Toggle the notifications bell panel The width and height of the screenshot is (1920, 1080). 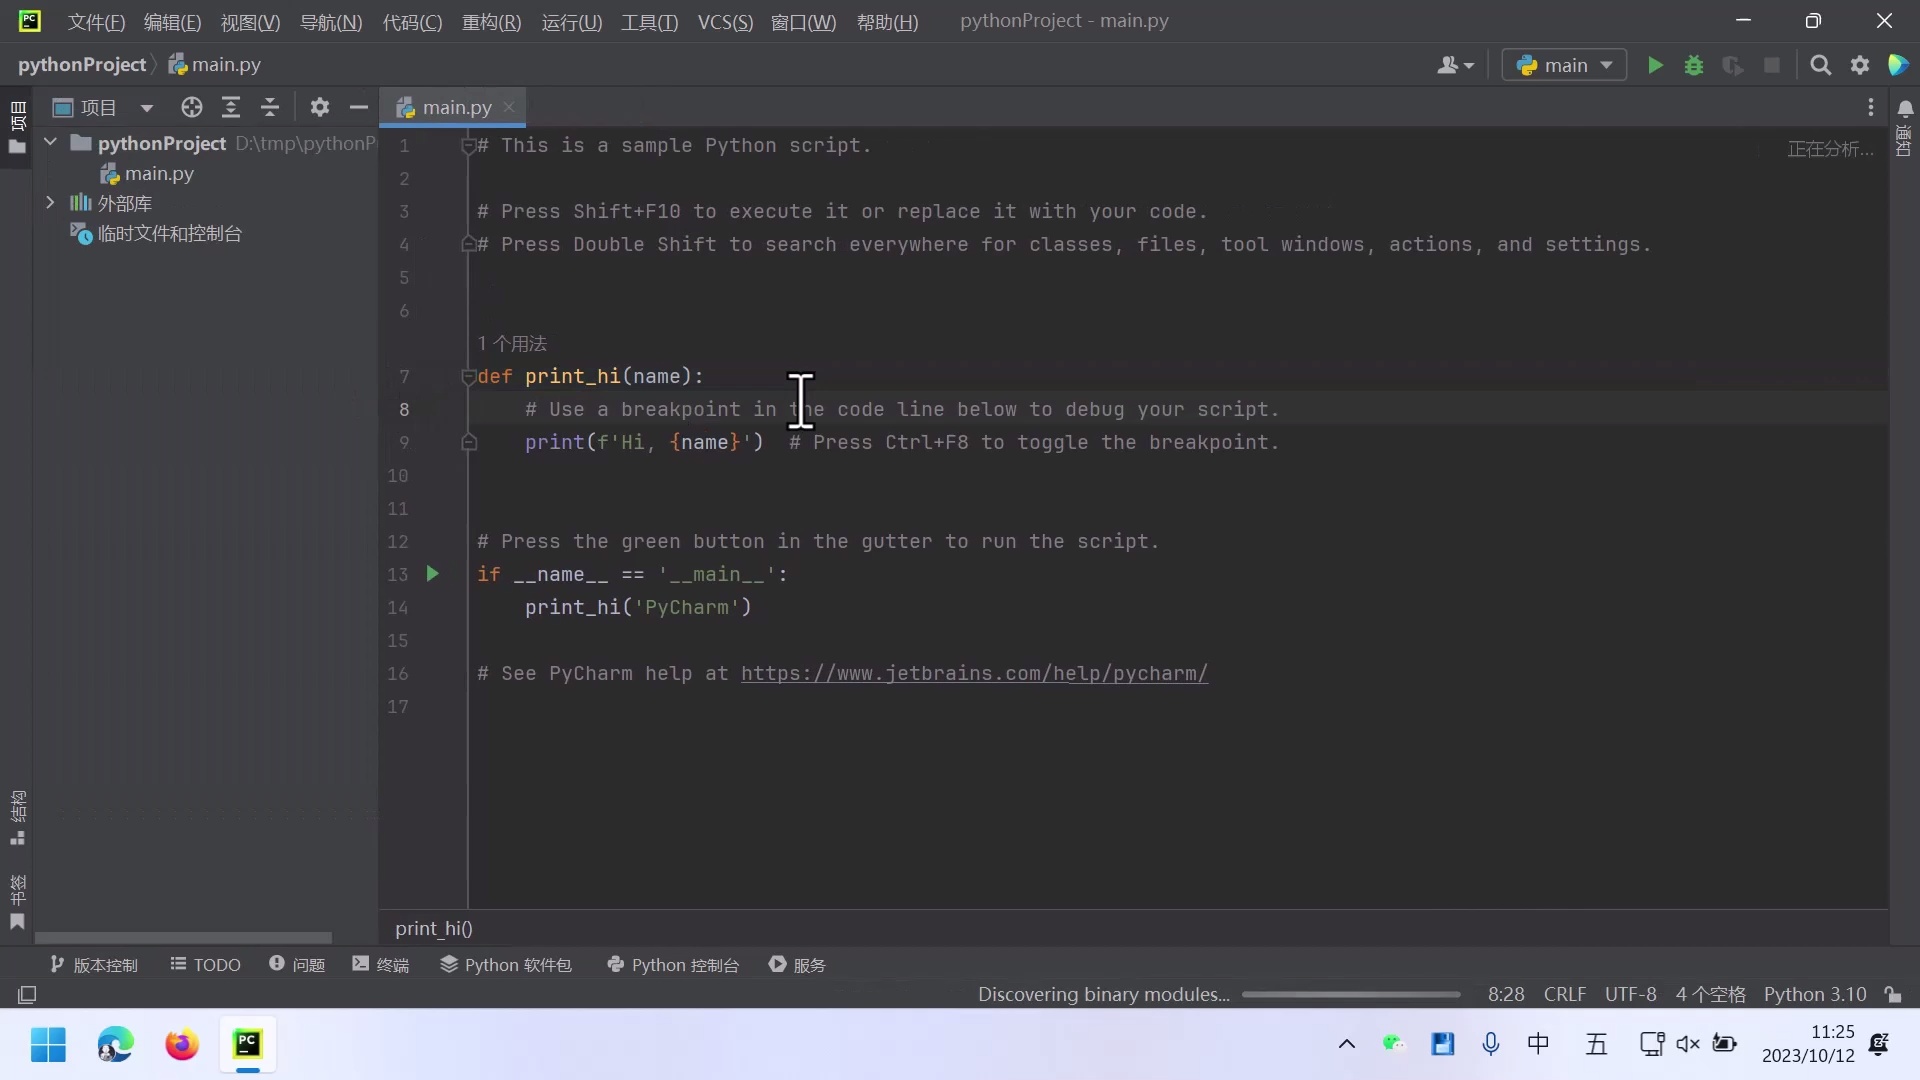tap(1905, 108)
